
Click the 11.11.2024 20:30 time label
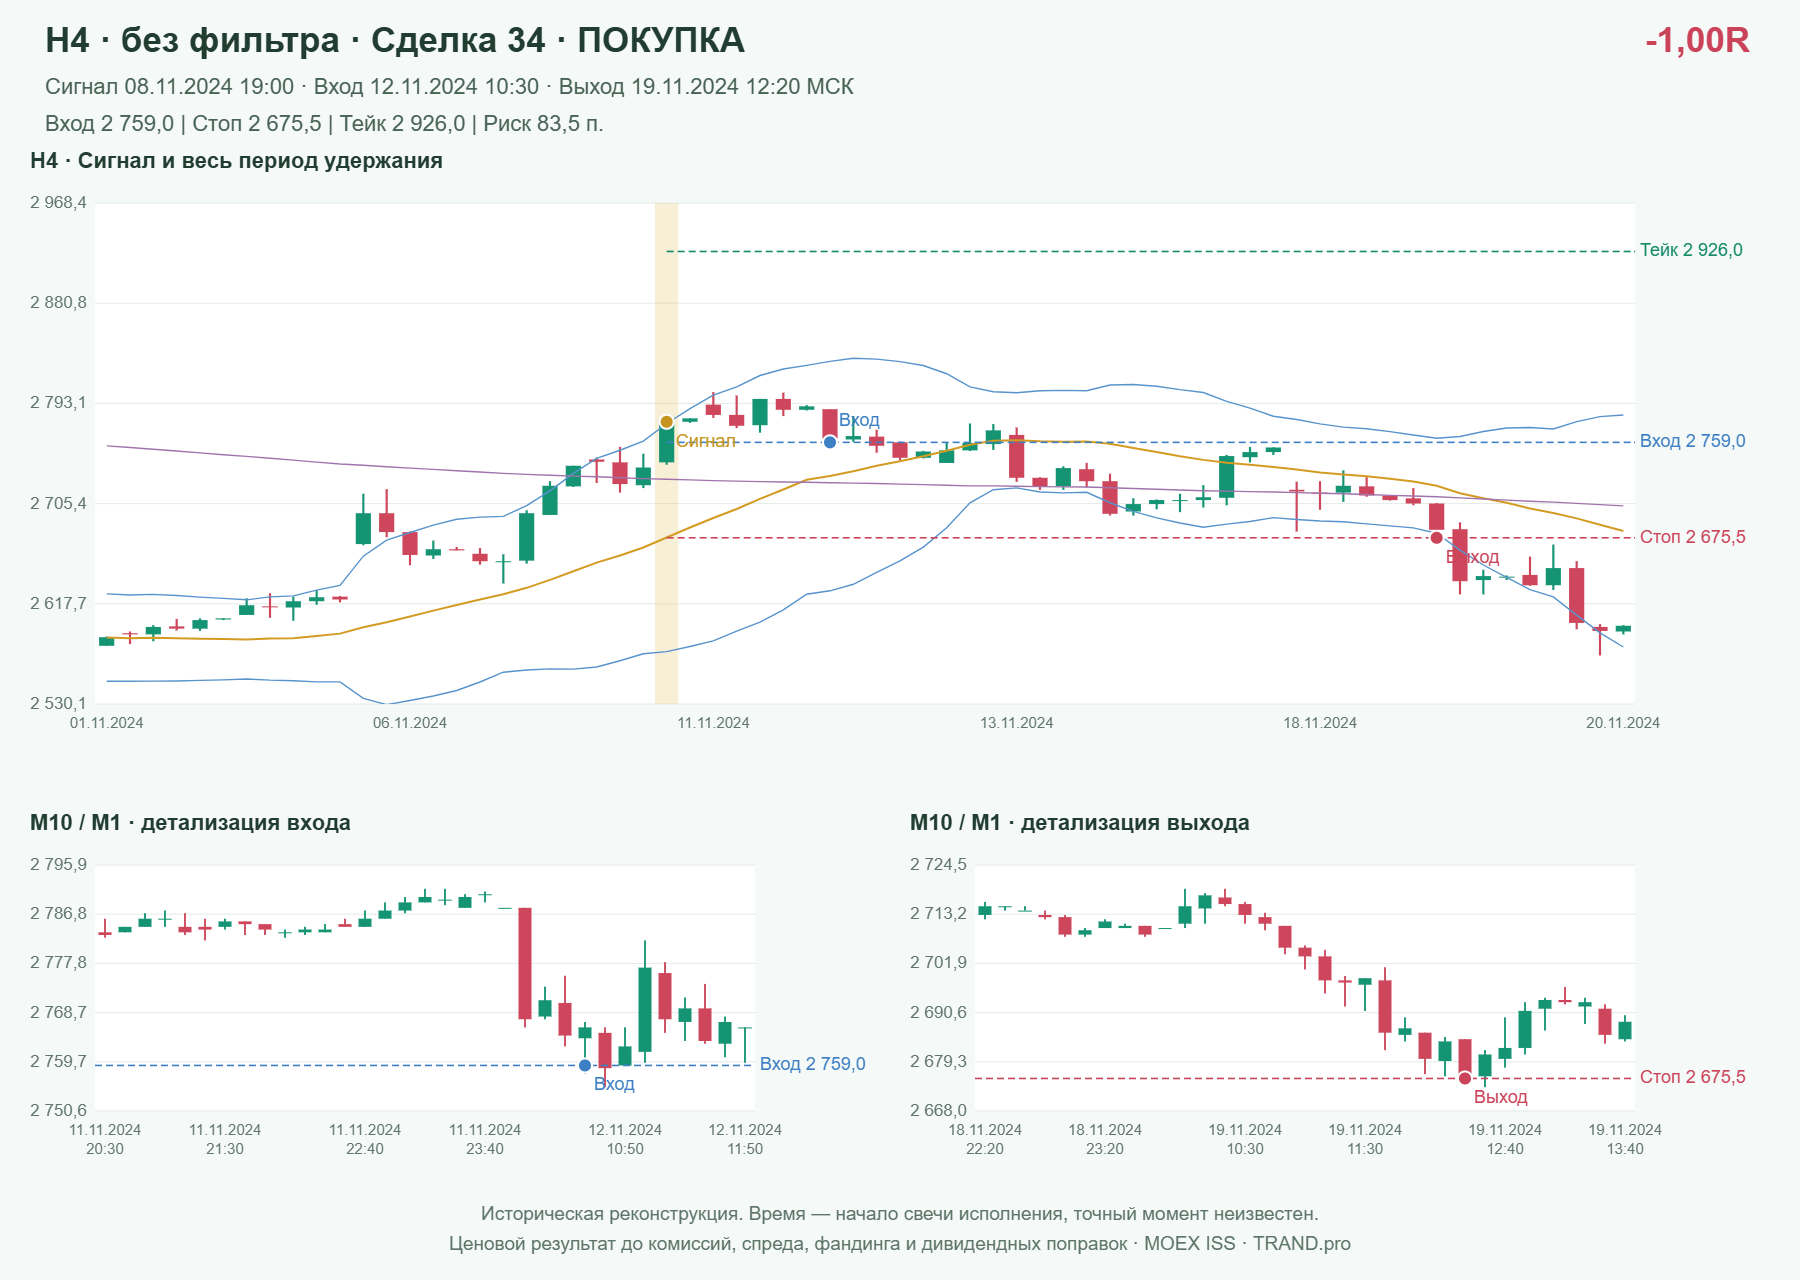tap(105, 1139)
